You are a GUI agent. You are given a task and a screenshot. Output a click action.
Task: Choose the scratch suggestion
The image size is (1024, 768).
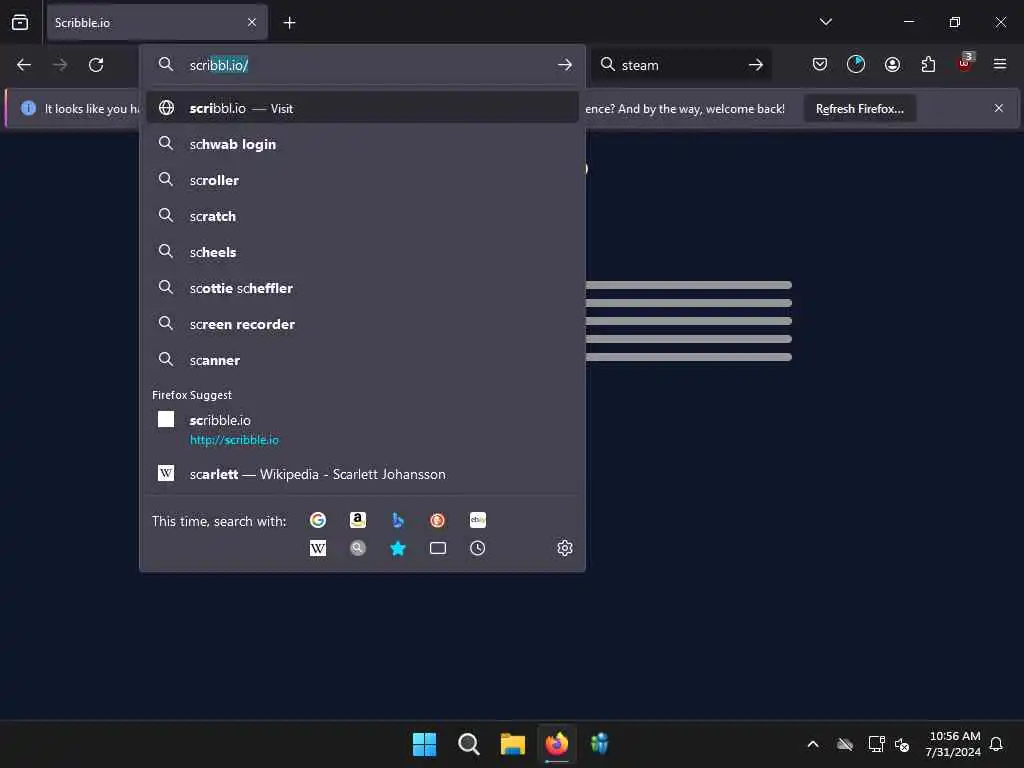click(362, 216)
